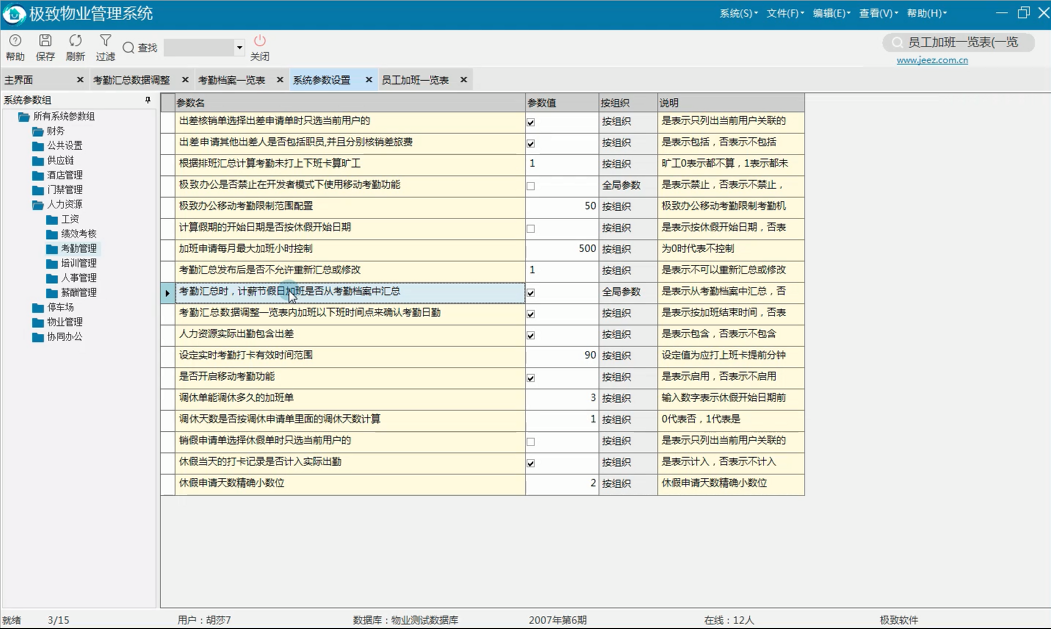This screenshot has width=1051, height=629.
Task: Select the 供应链 folder
Action: tap(53, 160)
